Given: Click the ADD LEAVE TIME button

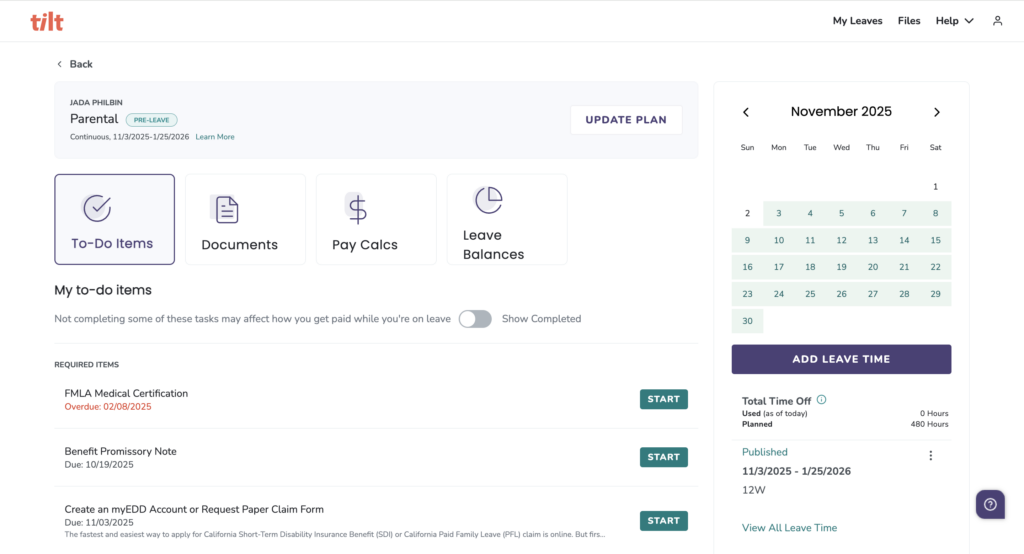Looking at the screenshot, I should (x=841, y=359).
